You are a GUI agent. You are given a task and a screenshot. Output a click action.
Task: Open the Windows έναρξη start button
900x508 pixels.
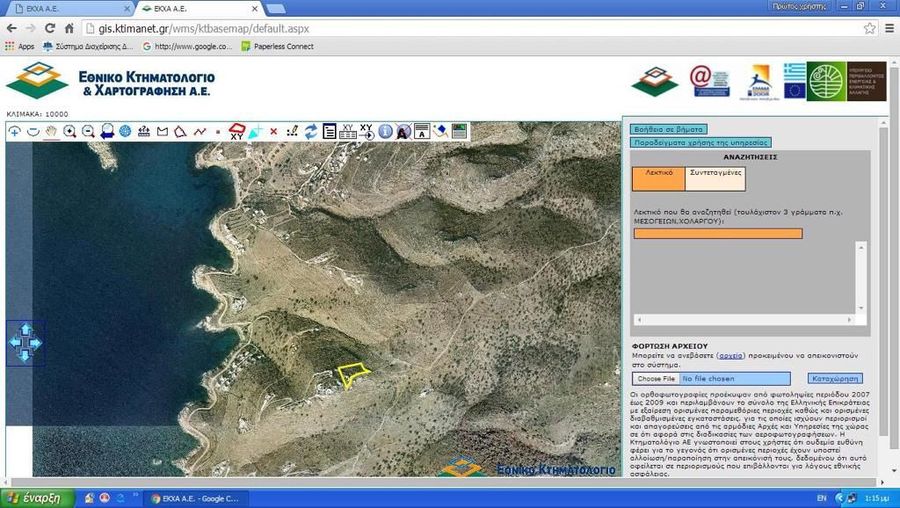(x=33, y=497)
